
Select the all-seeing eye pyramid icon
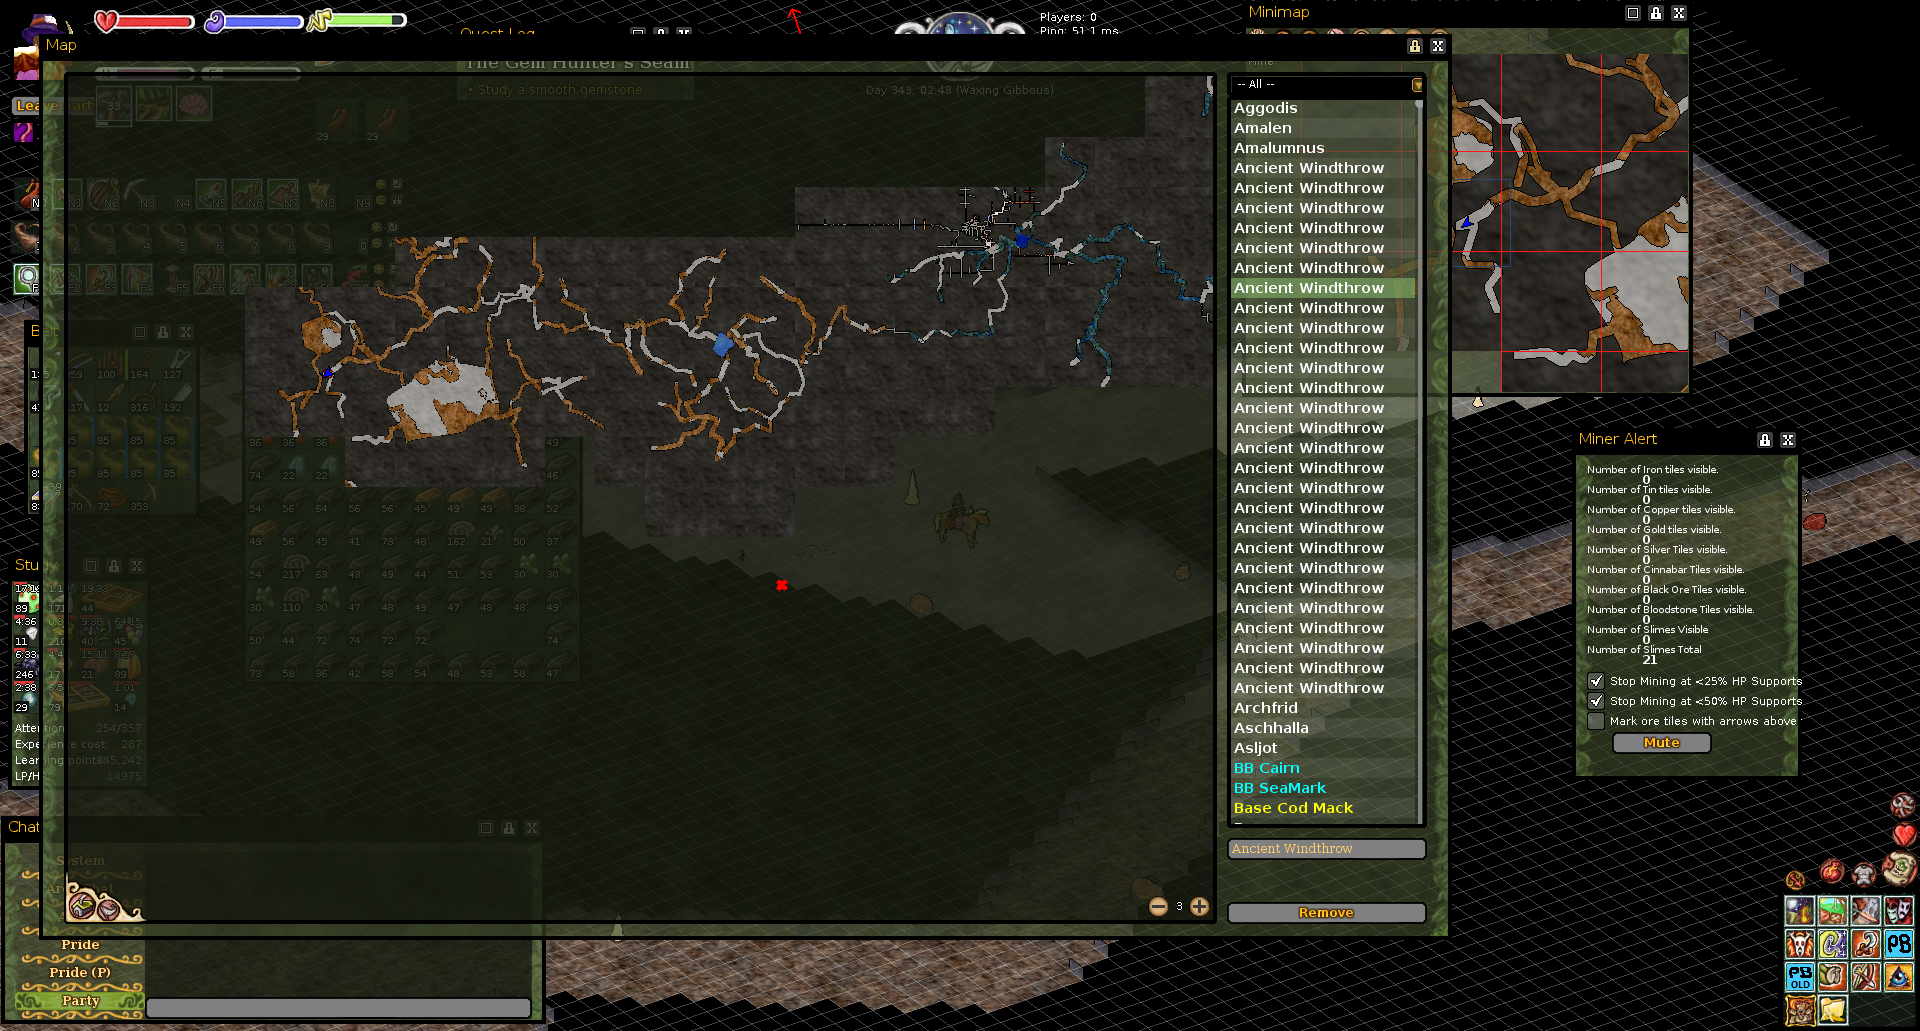point(1899,977)
